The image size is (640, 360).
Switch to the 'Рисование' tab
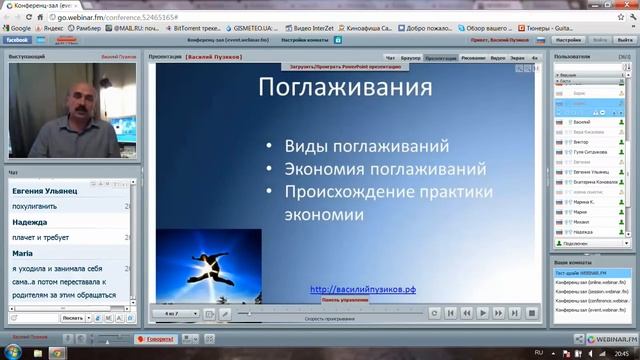pyautogui.click(x=473, y=58)
